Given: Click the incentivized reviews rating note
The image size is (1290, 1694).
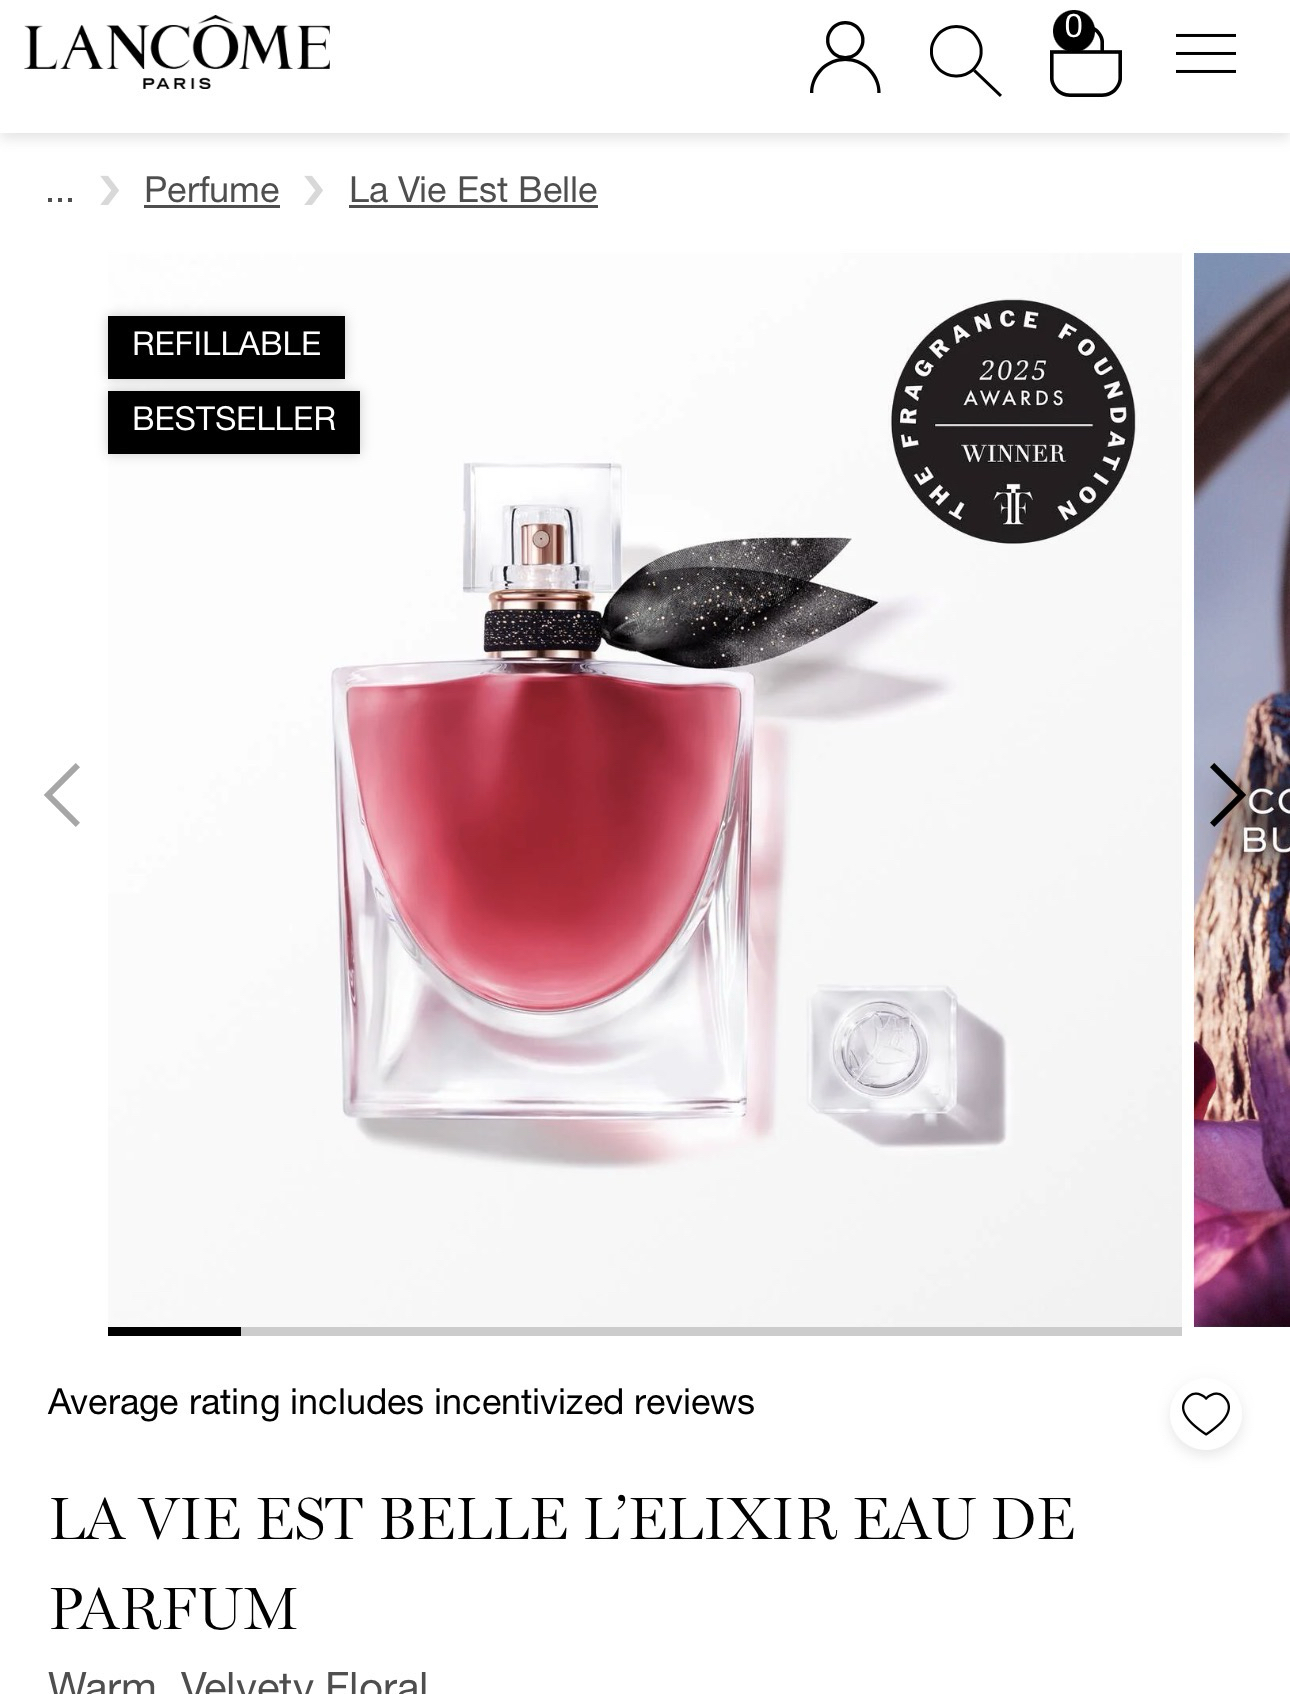Looking at the screenshot, I should point(401,1402).
